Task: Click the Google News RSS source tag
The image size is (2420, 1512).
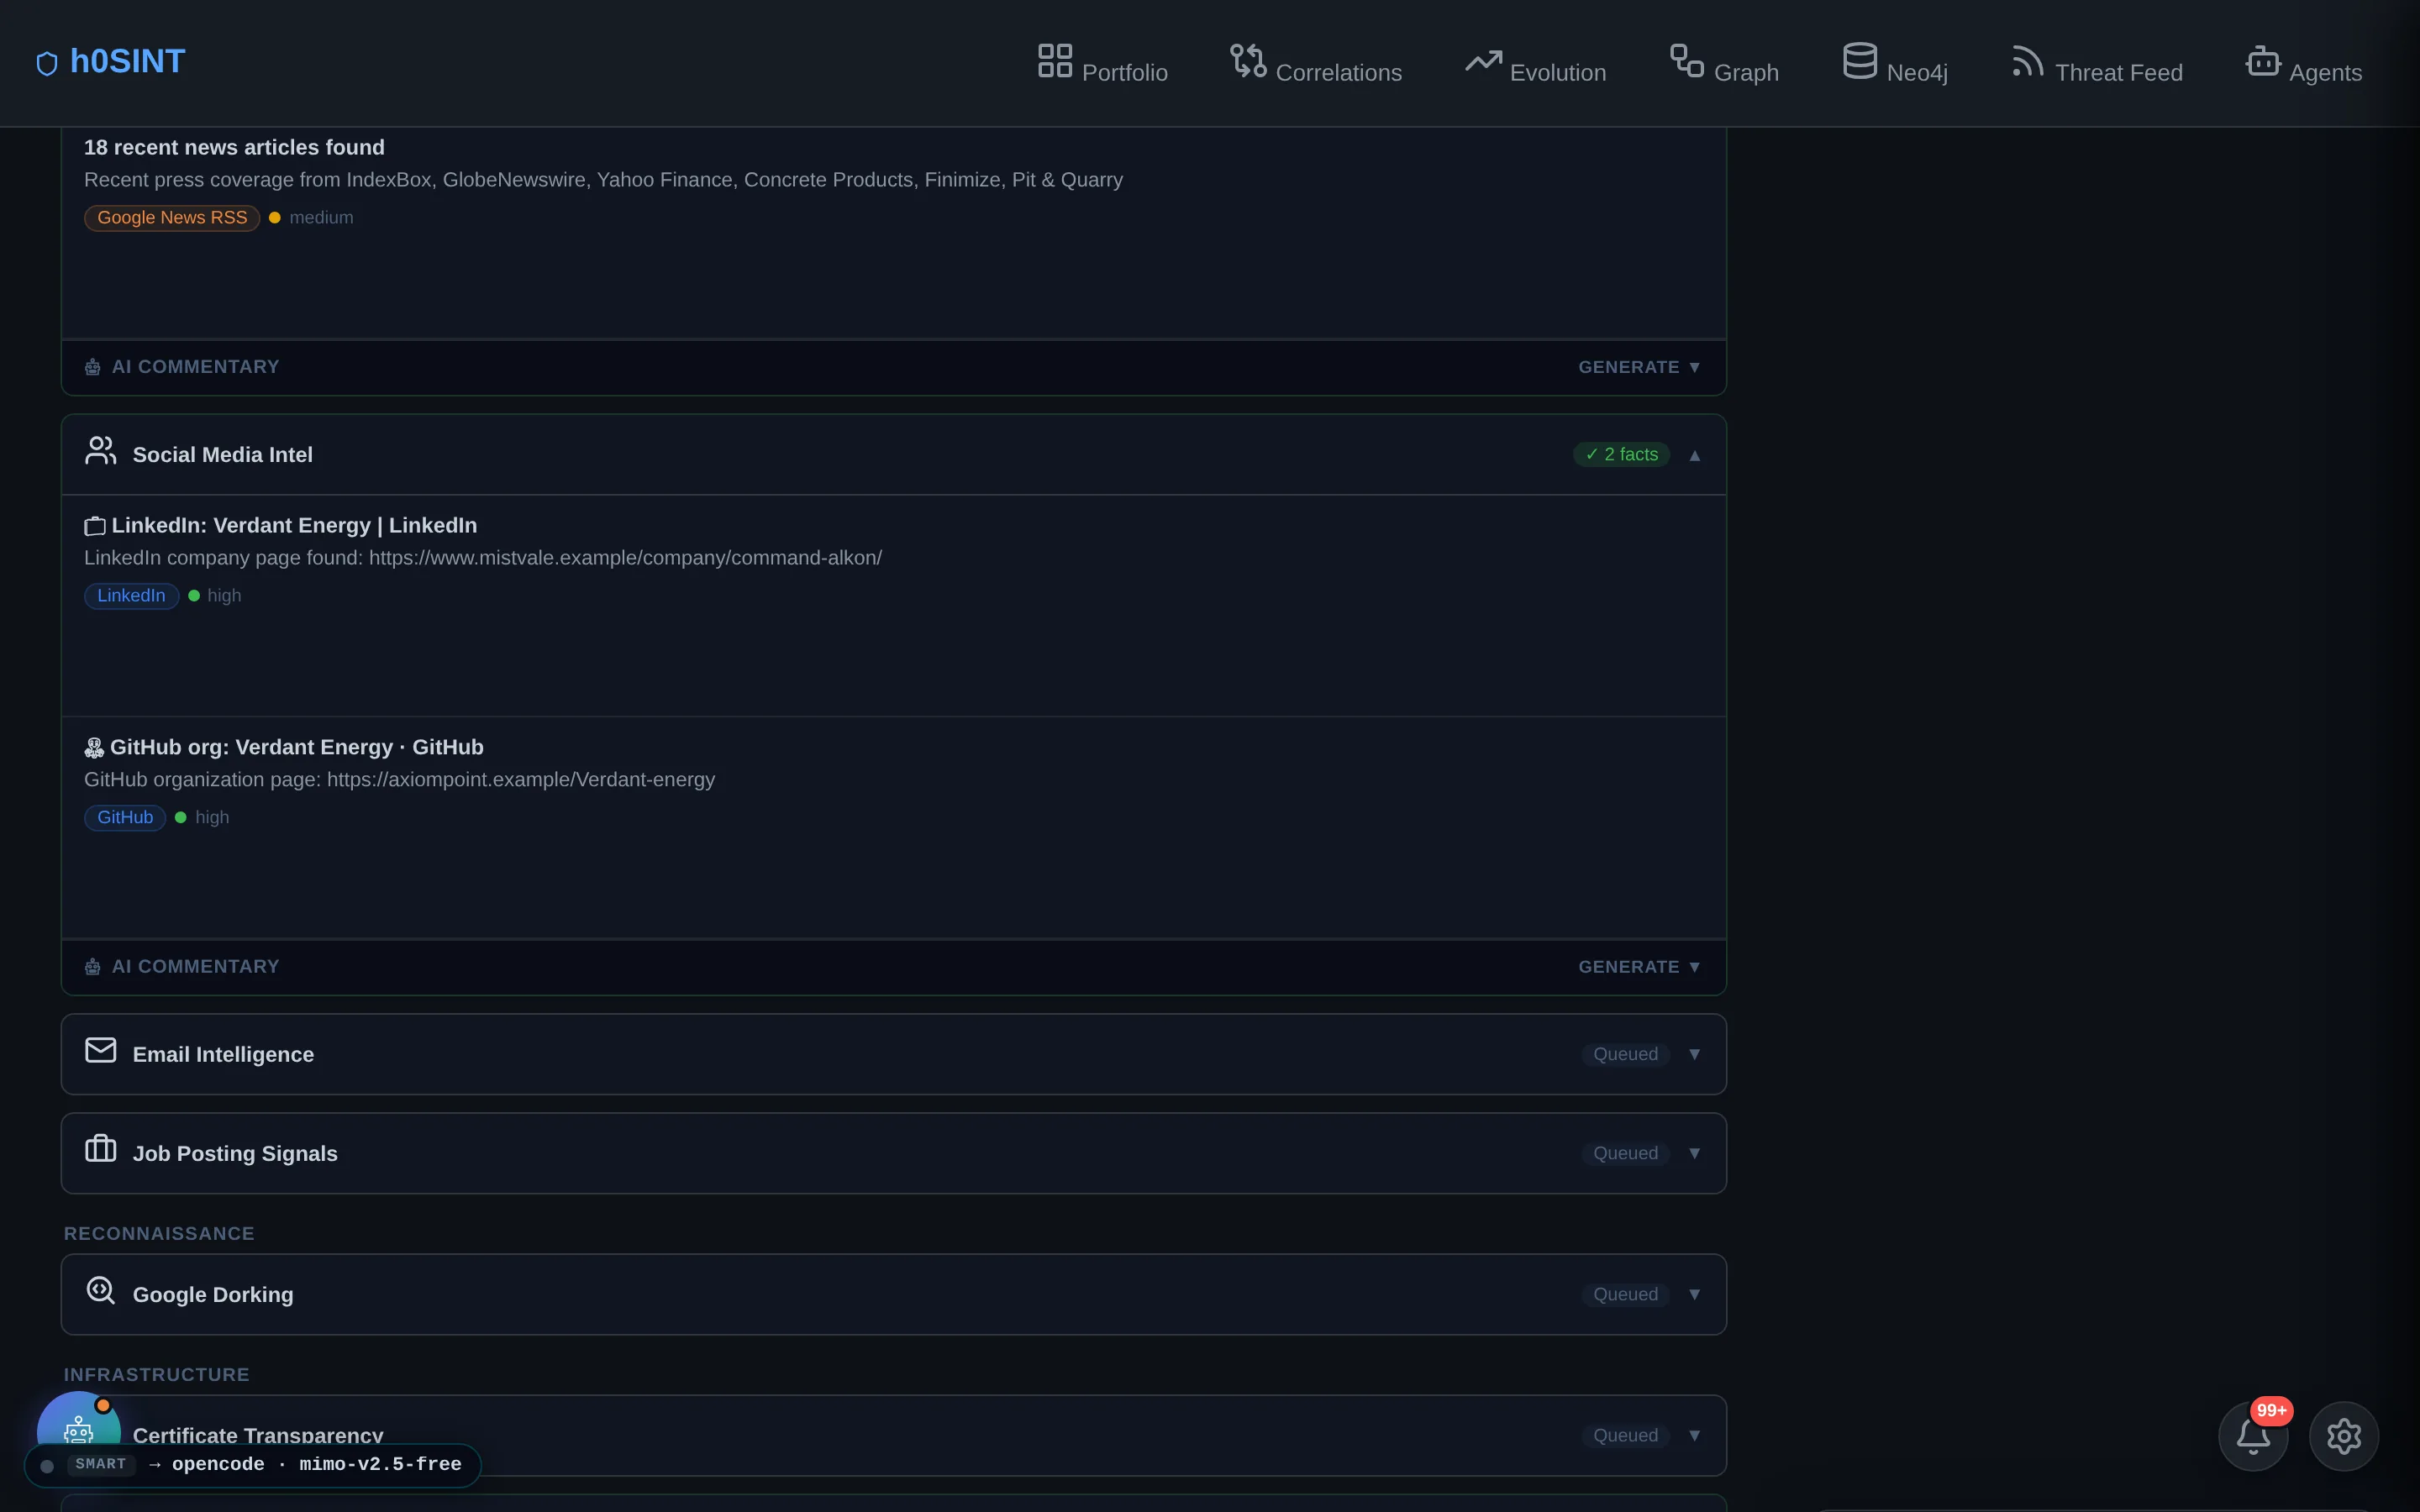Action: point(172,218)
